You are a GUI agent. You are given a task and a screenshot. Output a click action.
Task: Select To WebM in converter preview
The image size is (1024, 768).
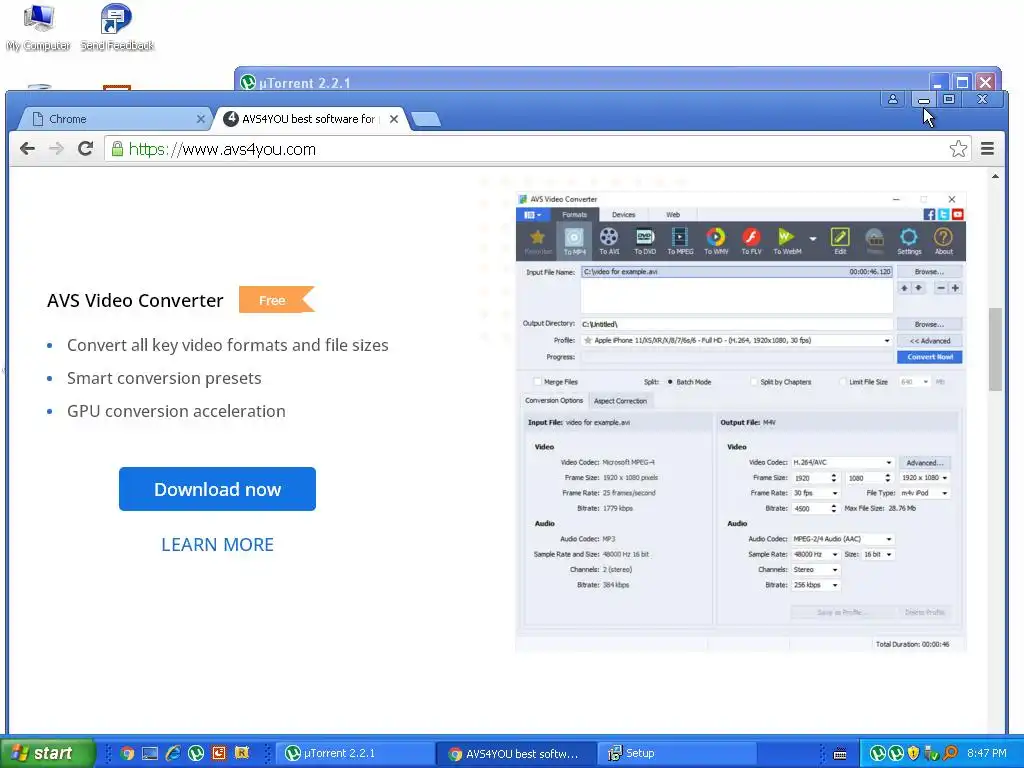click(x=787, y=241)
